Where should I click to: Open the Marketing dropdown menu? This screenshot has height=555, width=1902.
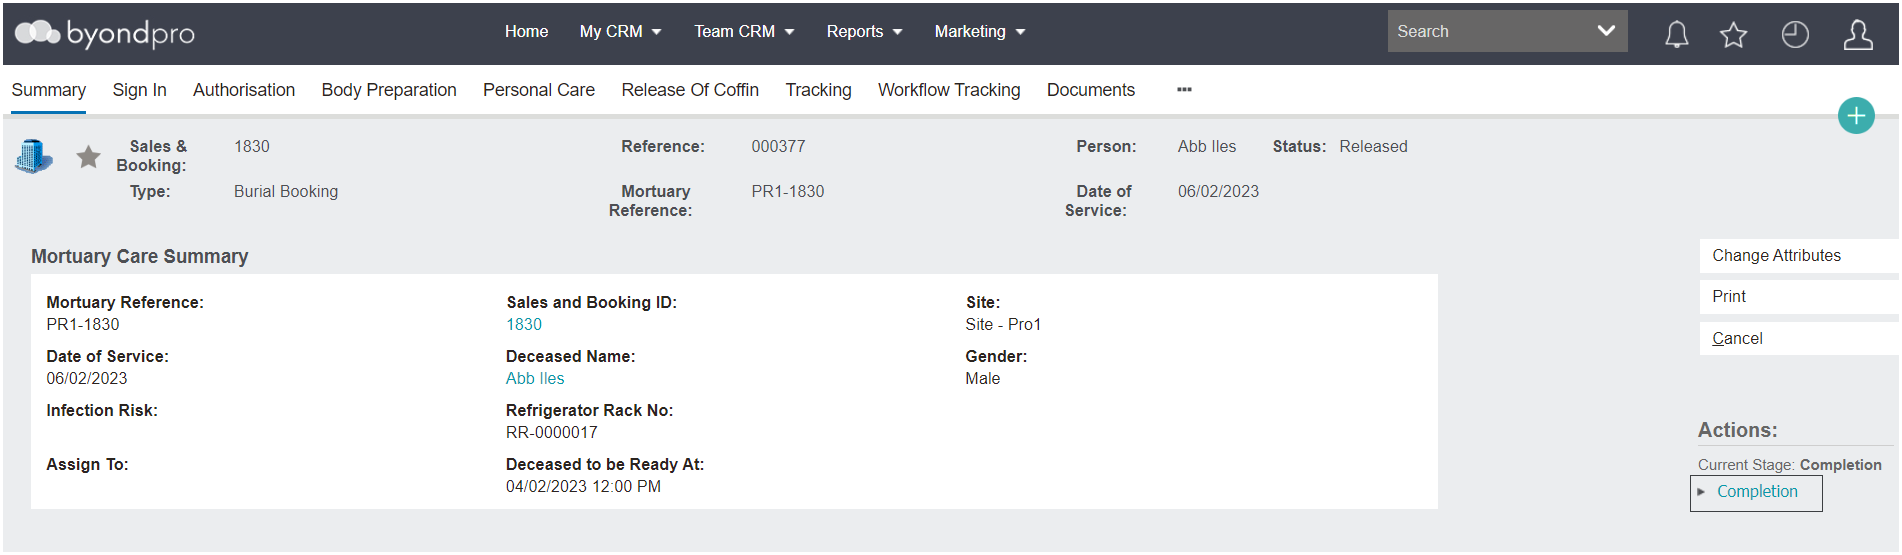980,32
